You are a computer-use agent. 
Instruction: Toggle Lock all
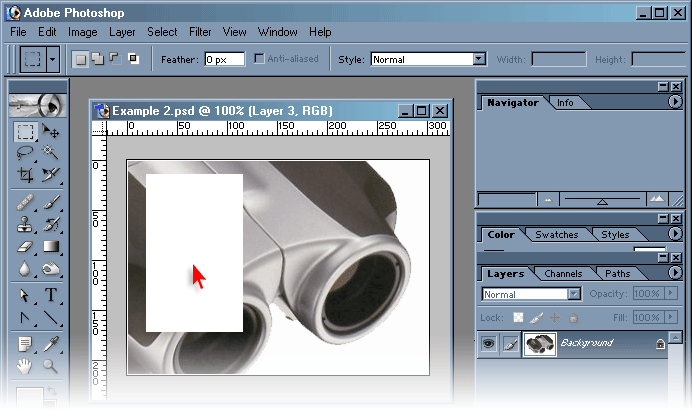click(573, 318)
